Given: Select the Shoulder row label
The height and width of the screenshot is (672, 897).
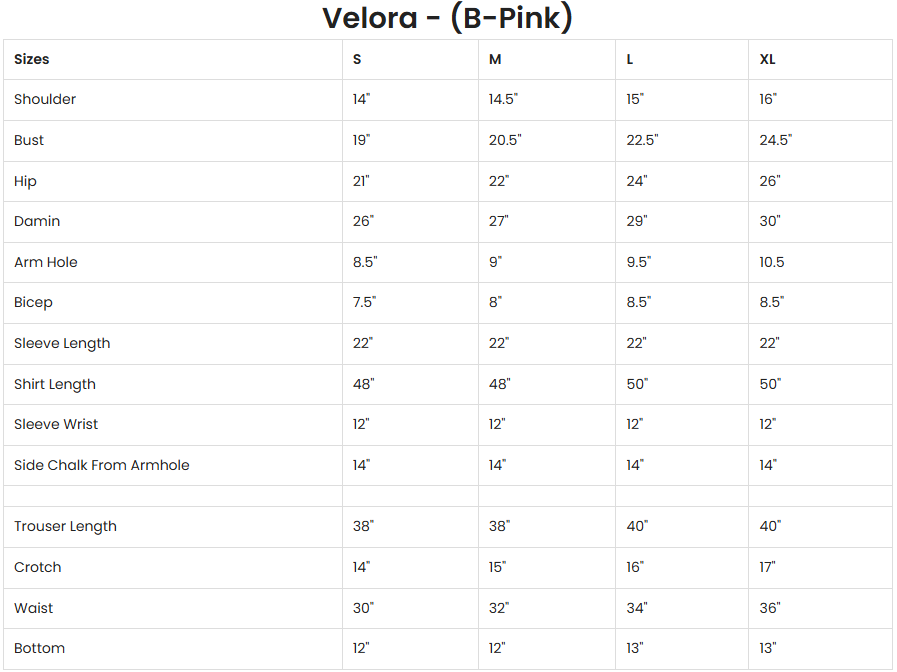Looking at the screenshot, I should pos(45,99).
